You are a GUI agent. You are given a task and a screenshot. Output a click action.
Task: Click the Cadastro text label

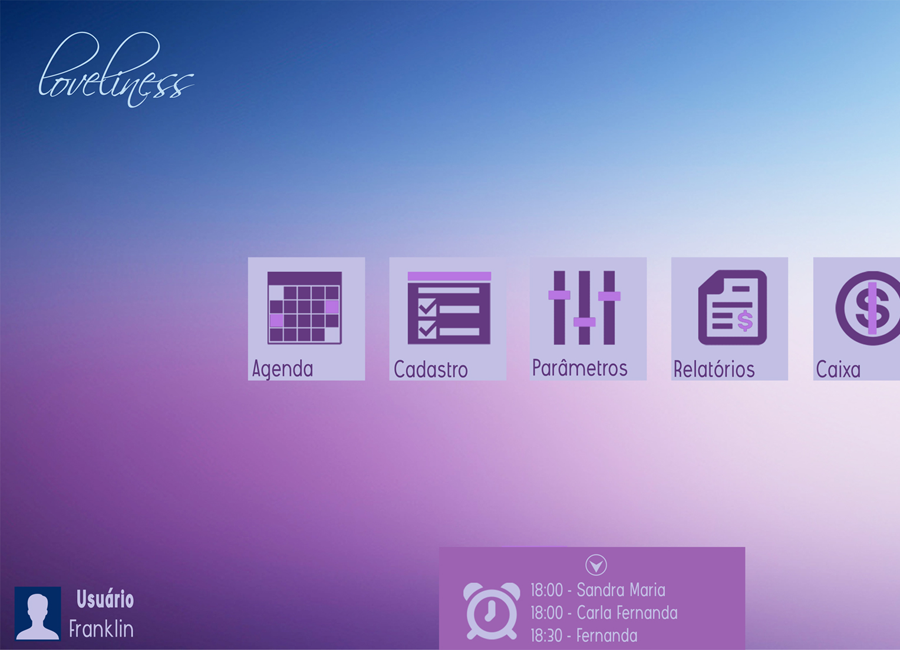point(430,370)
